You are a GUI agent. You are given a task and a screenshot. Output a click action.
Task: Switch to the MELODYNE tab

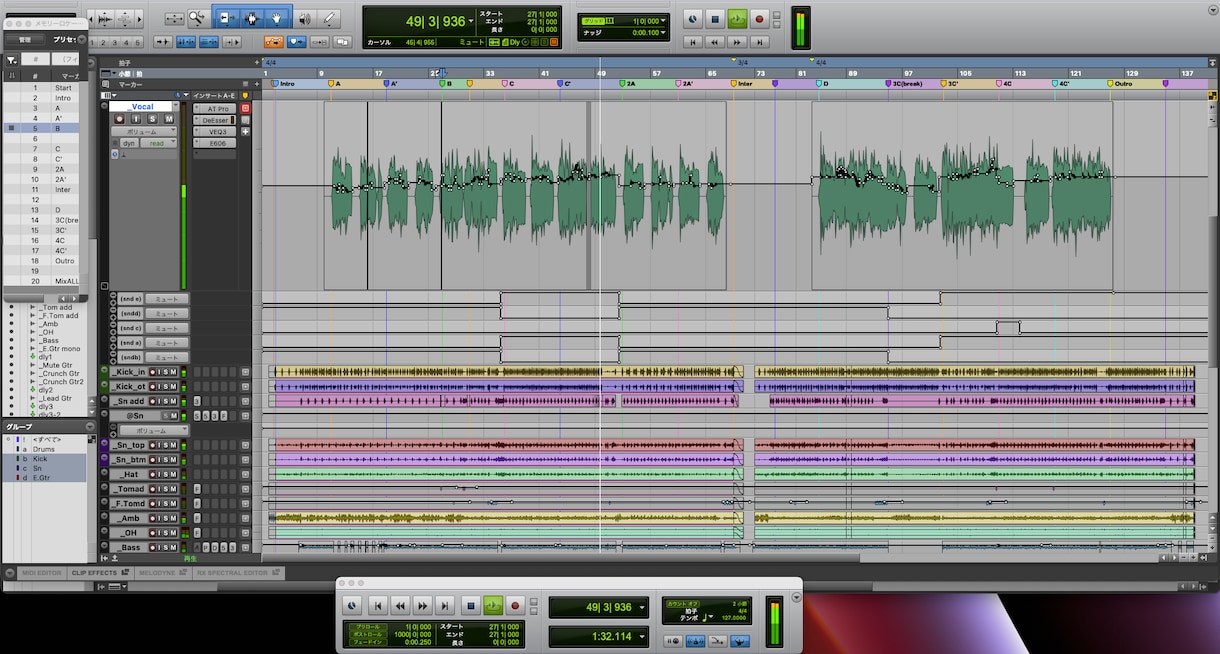click(161, 573)
